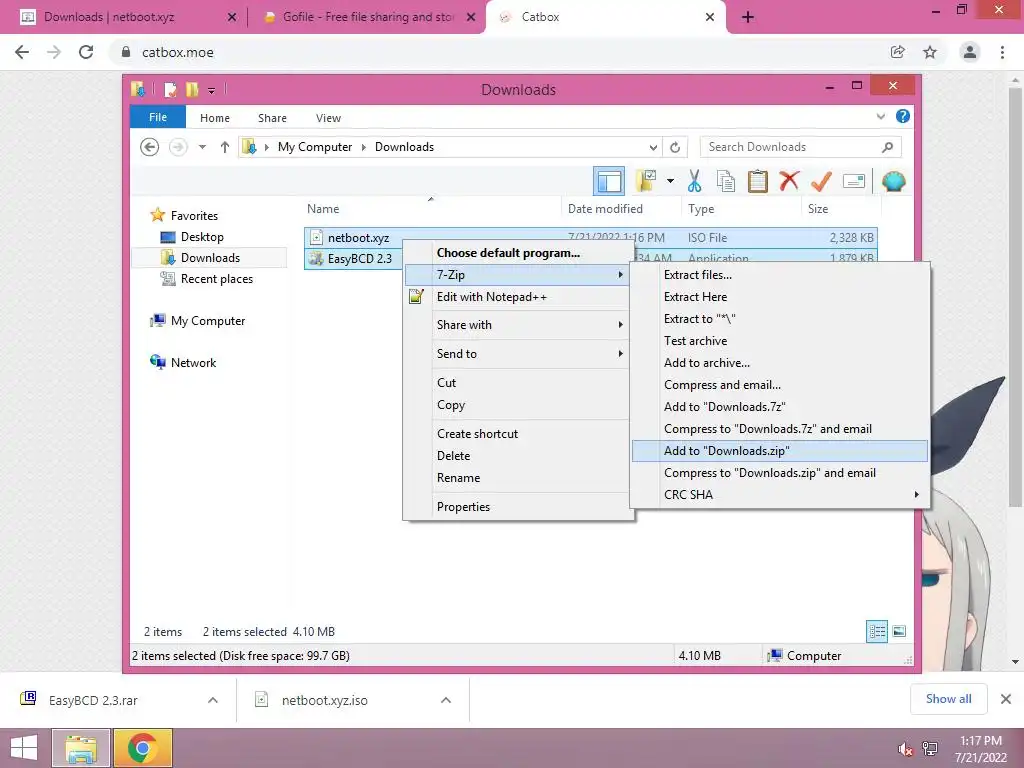Expand the 'Send to' submenu

[x=519, y=353]
